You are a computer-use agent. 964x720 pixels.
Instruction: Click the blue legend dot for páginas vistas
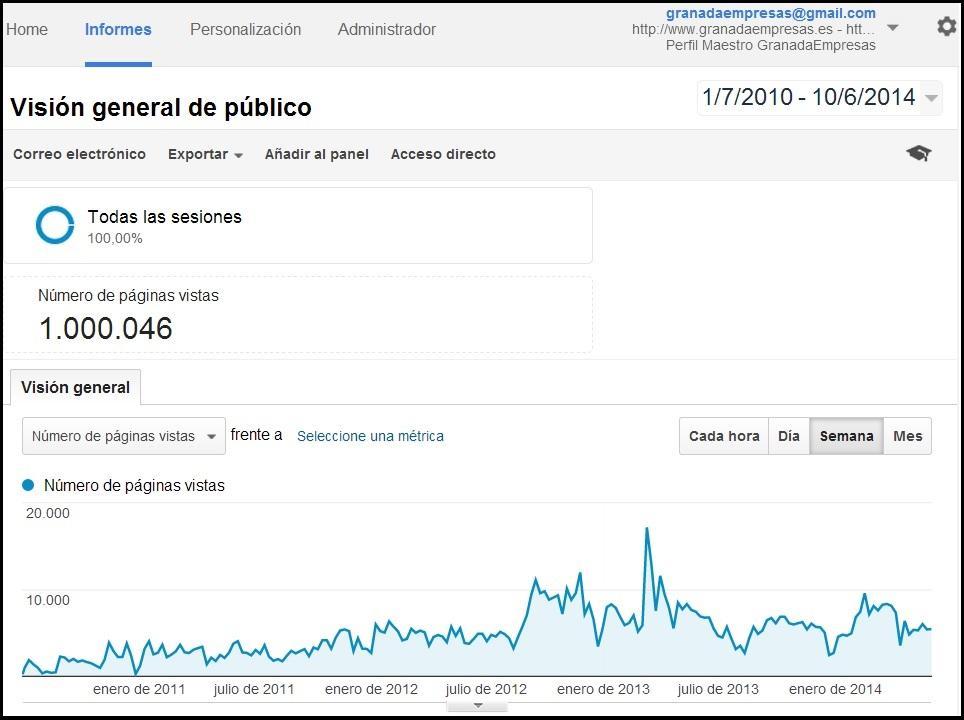(x=28, y=485)
